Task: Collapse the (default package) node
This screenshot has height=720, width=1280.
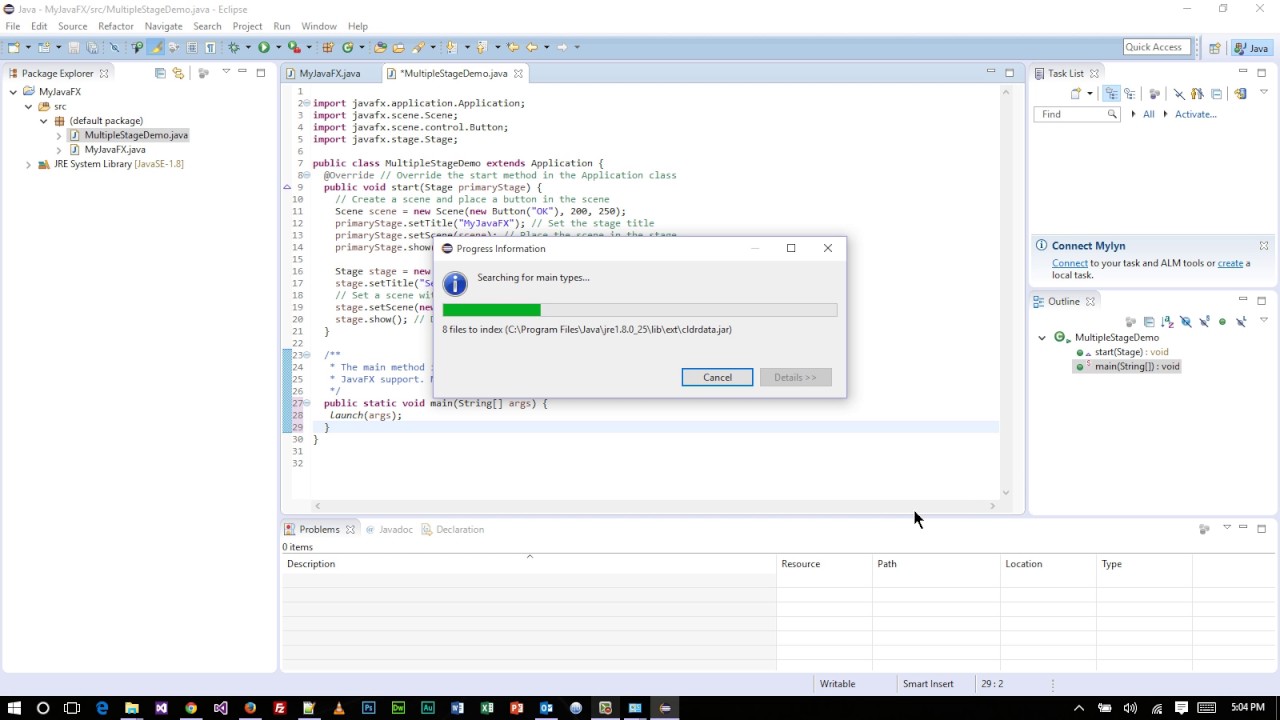Action: 44,121
